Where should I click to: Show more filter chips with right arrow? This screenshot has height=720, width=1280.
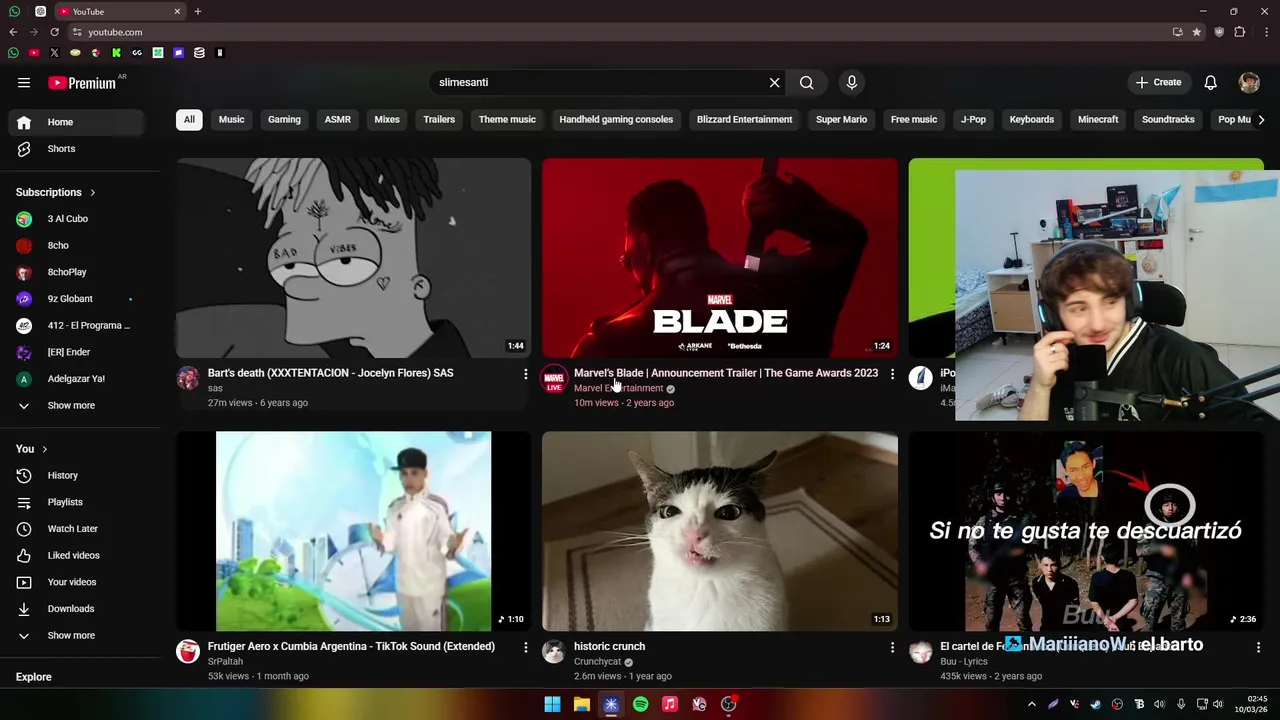(x=1261, y=120)
